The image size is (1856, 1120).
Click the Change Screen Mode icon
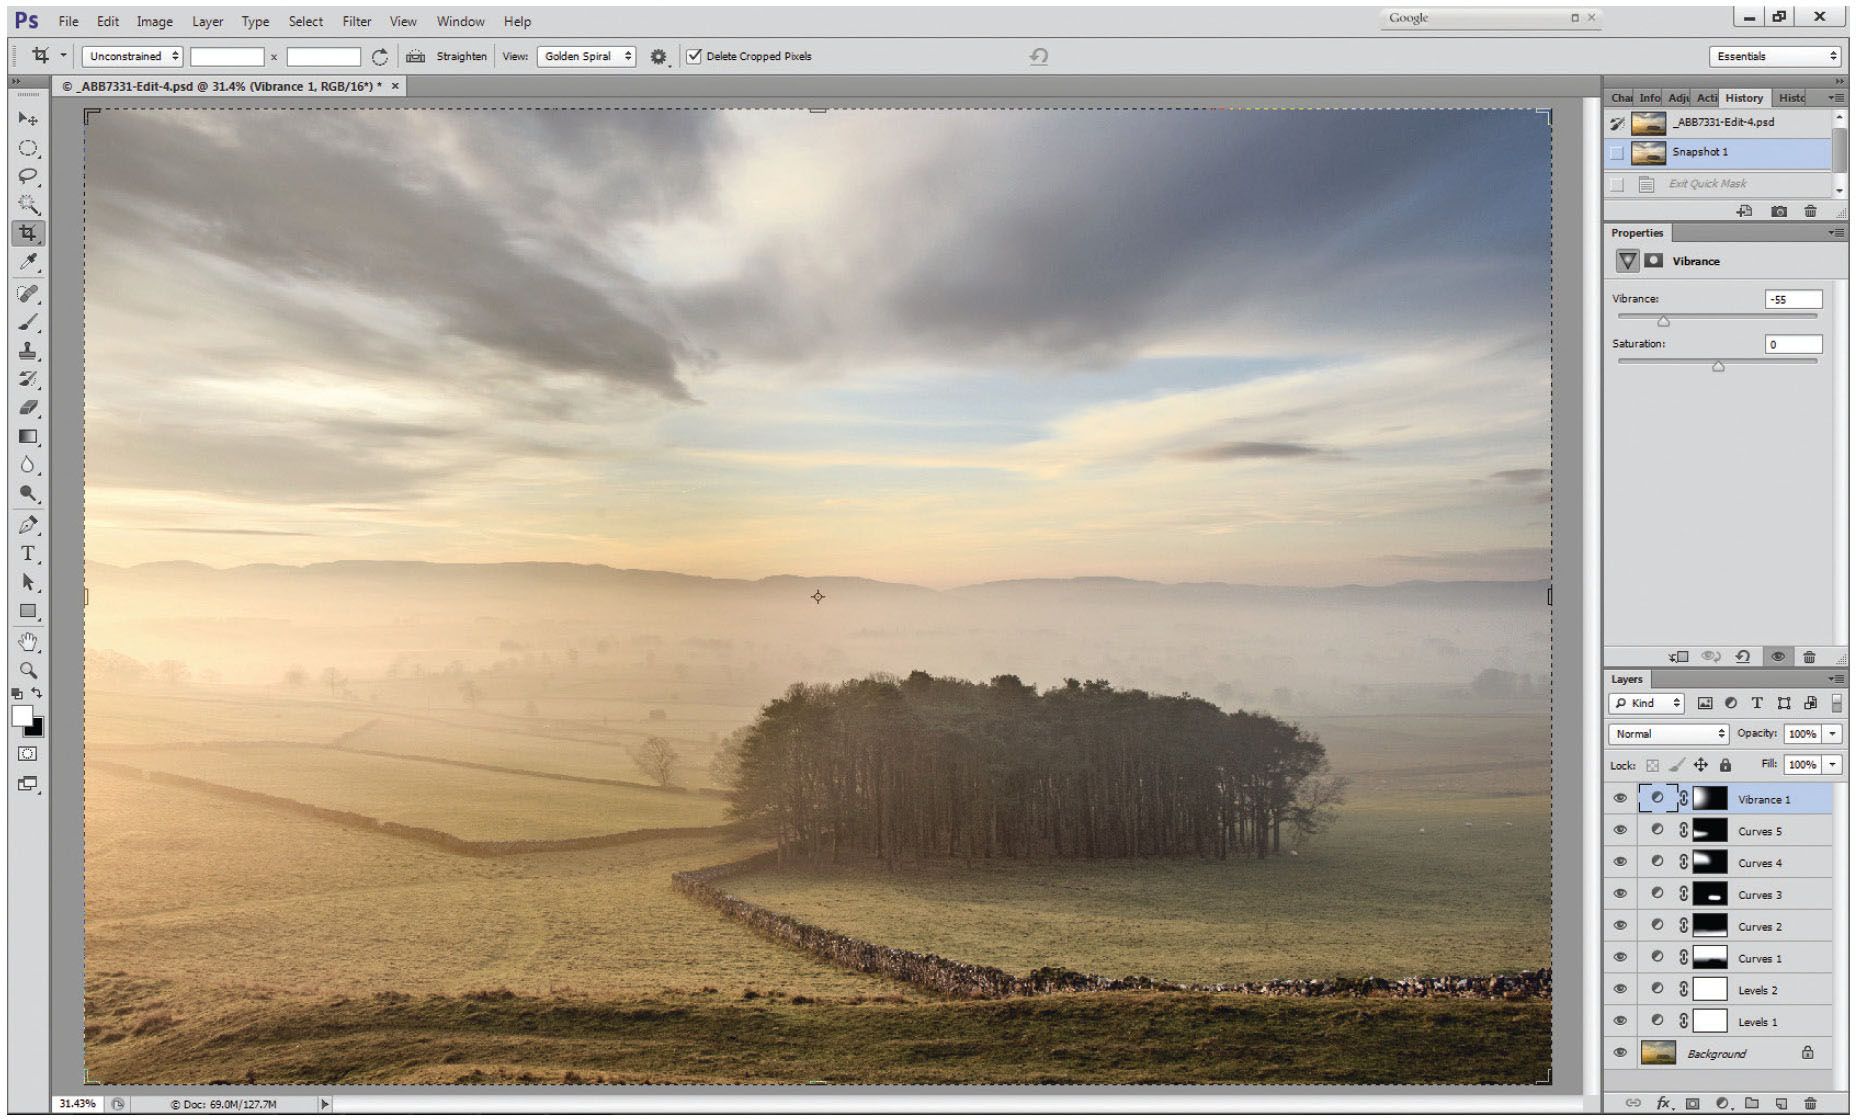click(x=27, y=784)
